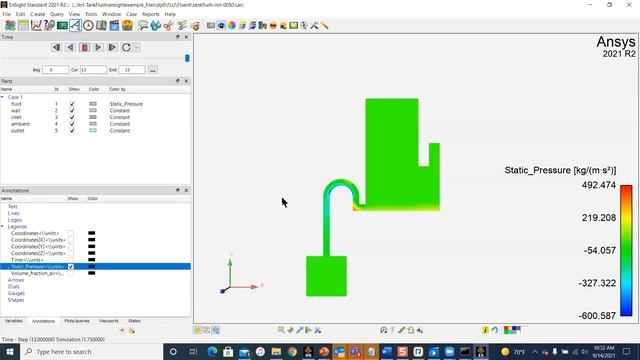The width and height of the screenshot is (640, 360).
Task: Open the Tools menu
Action: (91, 14)
